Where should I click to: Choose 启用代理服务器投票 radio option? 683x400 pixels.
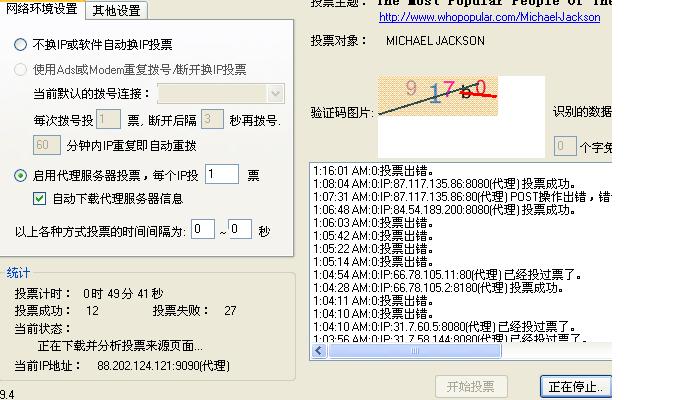[x=21, y=176]
